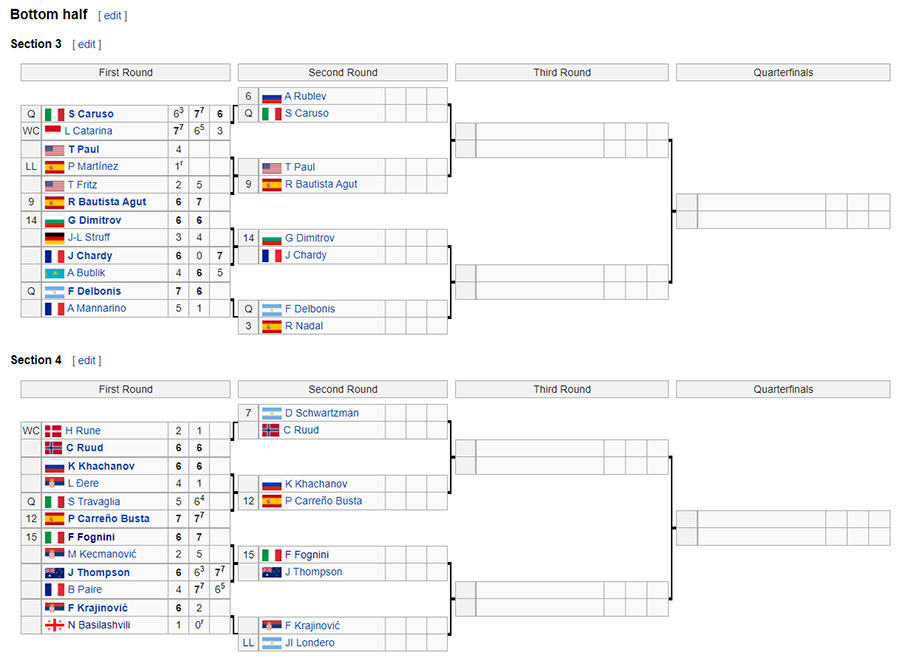
Task: Click Kazakhstan flag beside A Bublik
Action: (55, 273)
